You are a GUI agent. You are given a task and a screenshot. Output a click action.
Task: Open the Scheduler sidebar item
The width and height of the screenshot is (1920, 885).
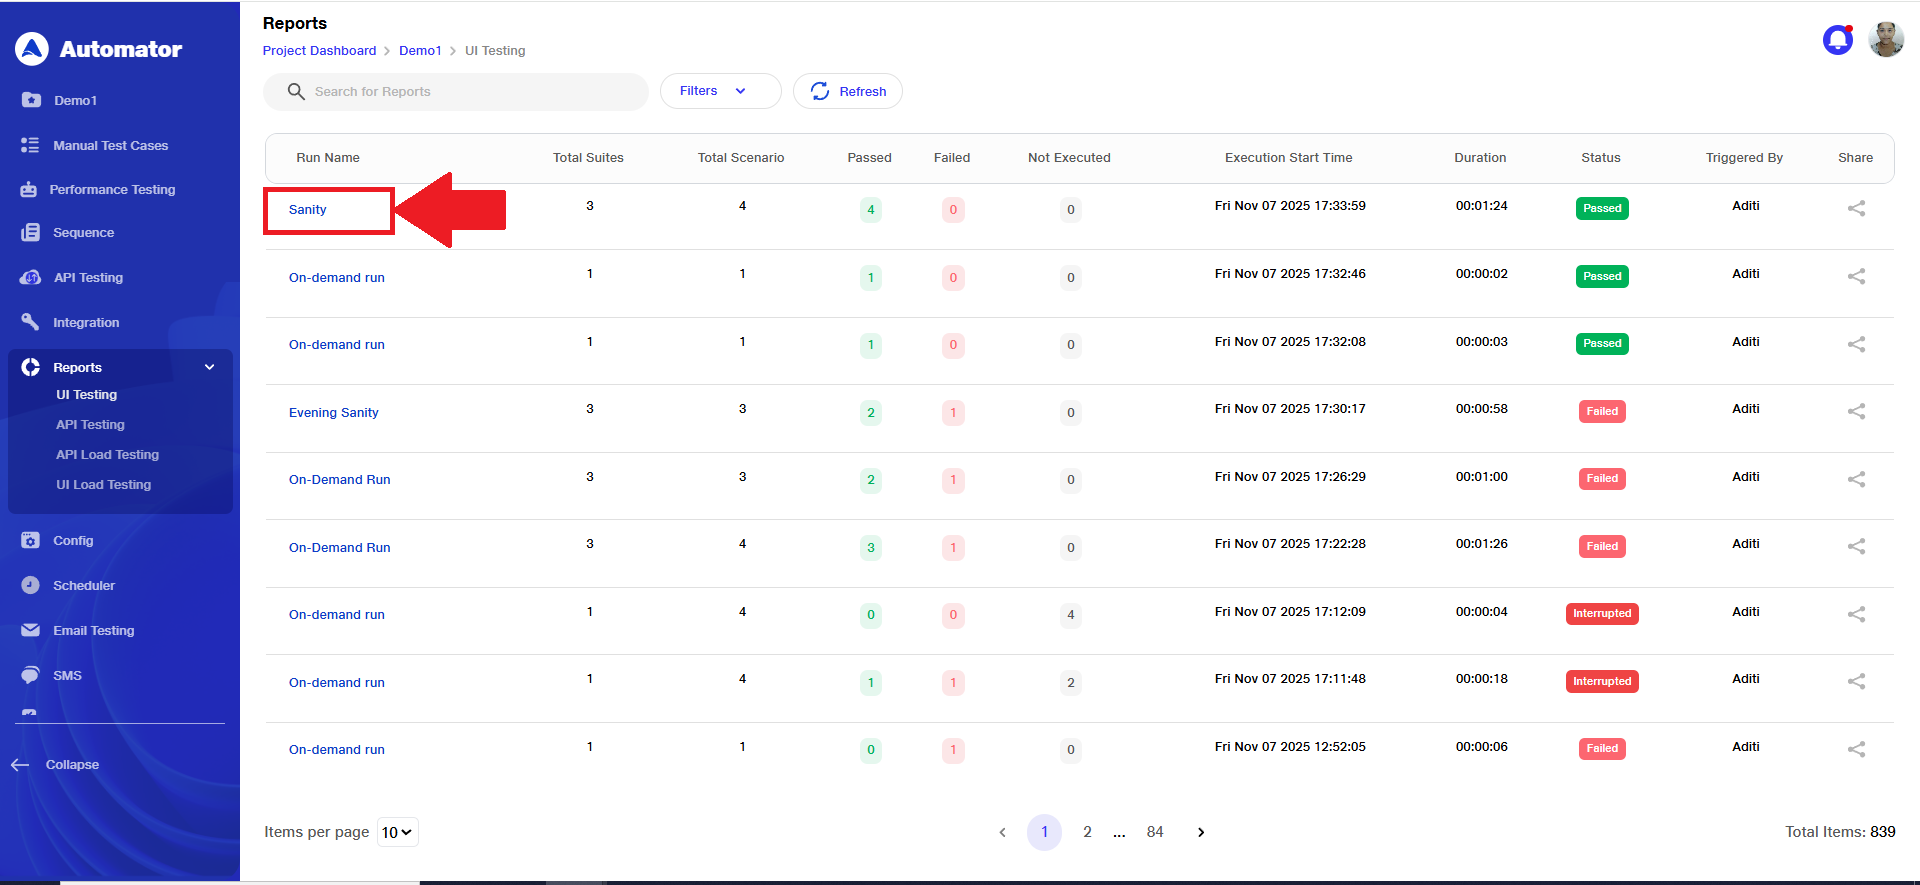pyautogui.click(x=83, y=586)
